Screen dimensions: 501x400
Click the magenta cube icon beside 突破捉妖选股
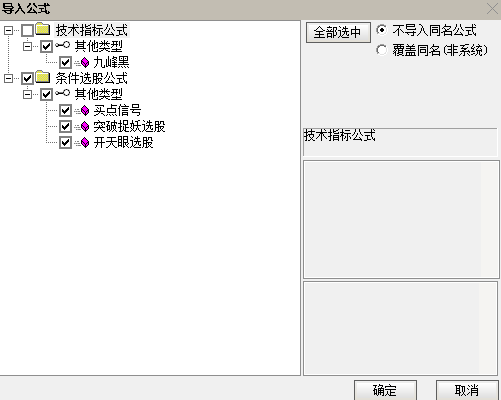pyautogui.click(x=85, y=126)
